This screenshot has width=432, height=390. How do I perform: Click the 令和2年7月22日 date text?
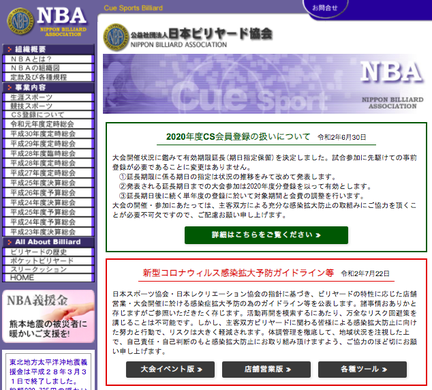point(365,274)
